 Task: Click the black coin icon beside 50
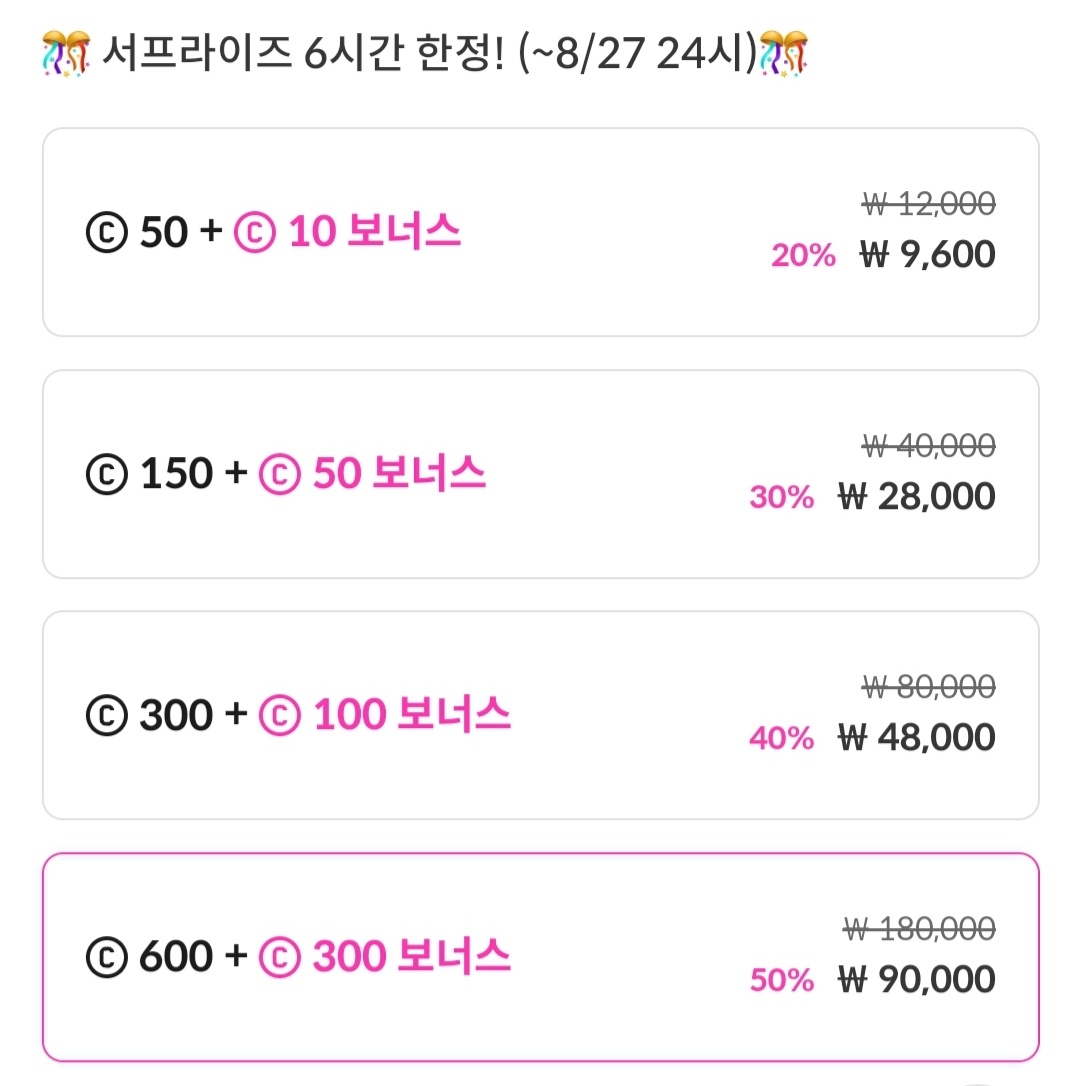(107, 232)
